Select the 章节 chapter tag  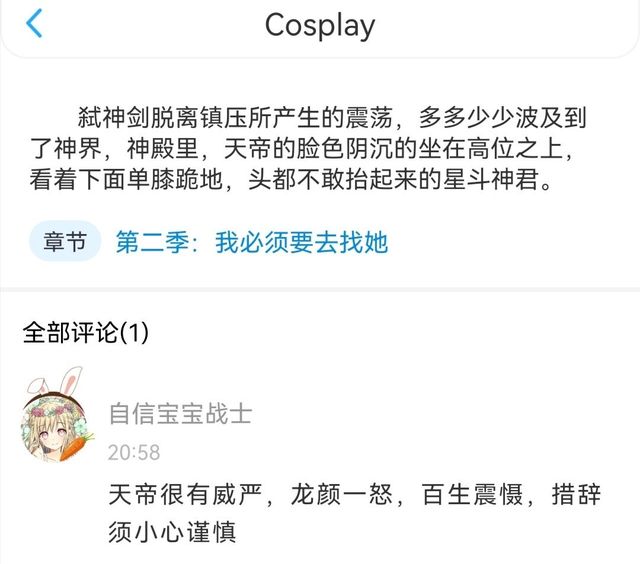[x=65, y=241]
